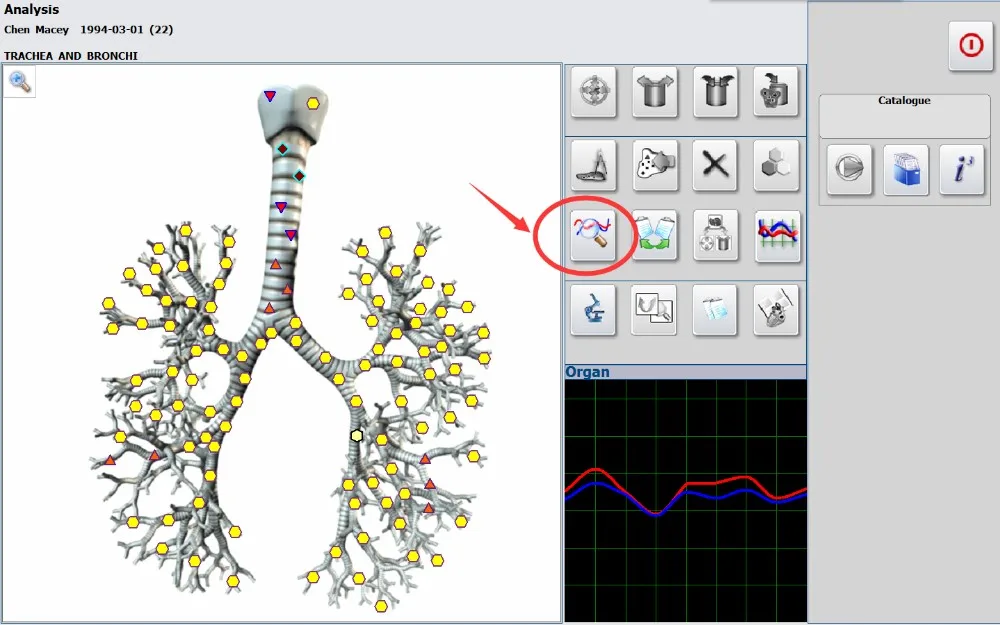Select the black X delete icon
The image size is (1000, 625).
[x=715, y=165]
